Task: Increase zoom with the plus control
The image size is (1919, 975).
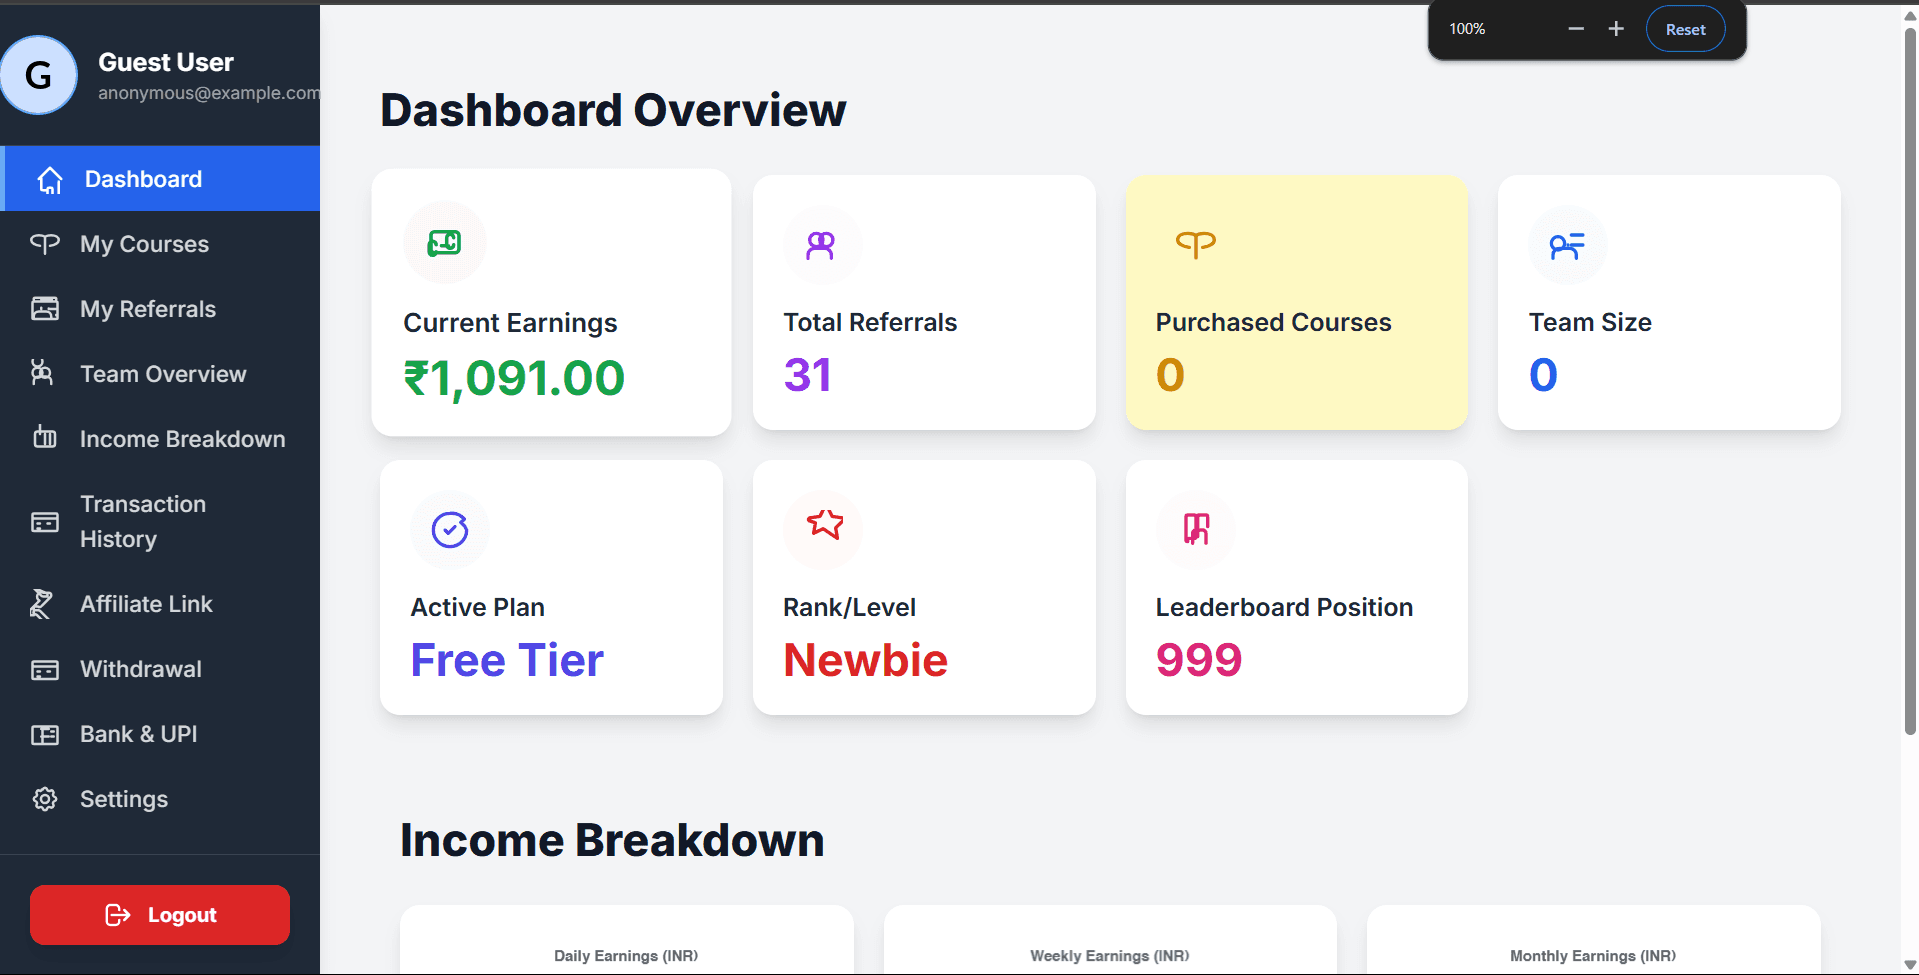Action: (1616, 29)
